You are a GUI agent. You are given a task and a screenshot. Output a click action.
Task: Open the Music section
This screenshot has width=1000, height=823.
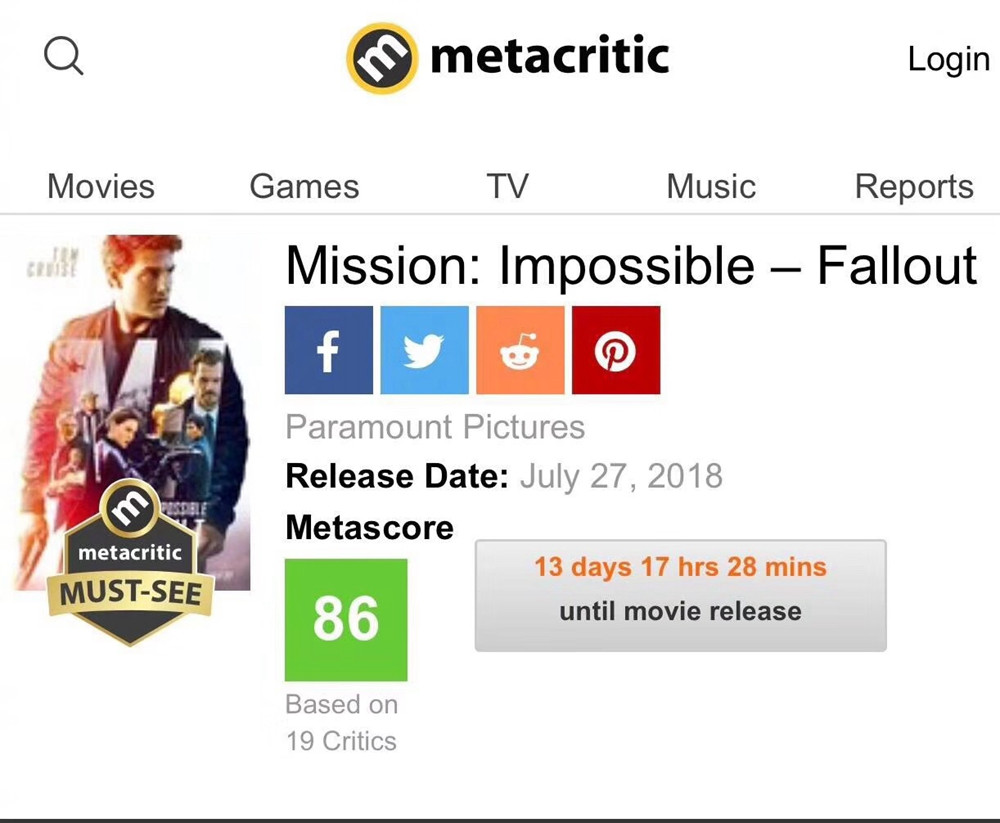click(711, 187)
